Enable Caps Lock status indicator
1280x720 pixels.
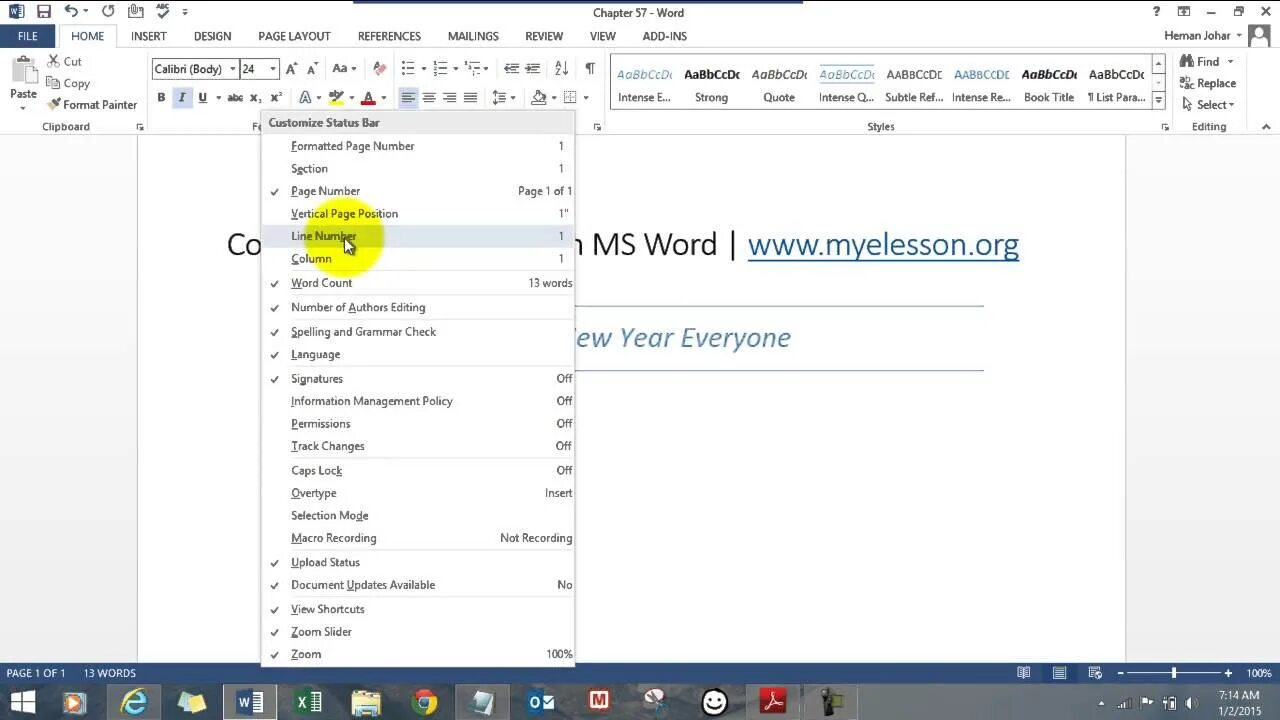[418, 471]
